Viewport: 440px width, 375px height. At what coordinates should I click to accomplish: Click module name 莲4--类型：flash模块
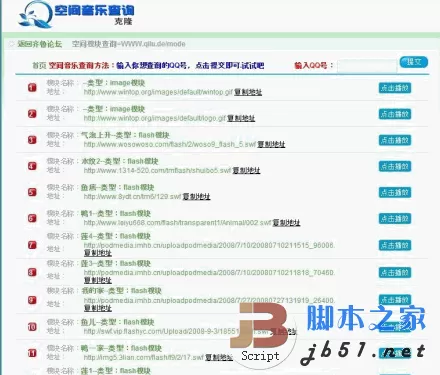tap(116, 236)
